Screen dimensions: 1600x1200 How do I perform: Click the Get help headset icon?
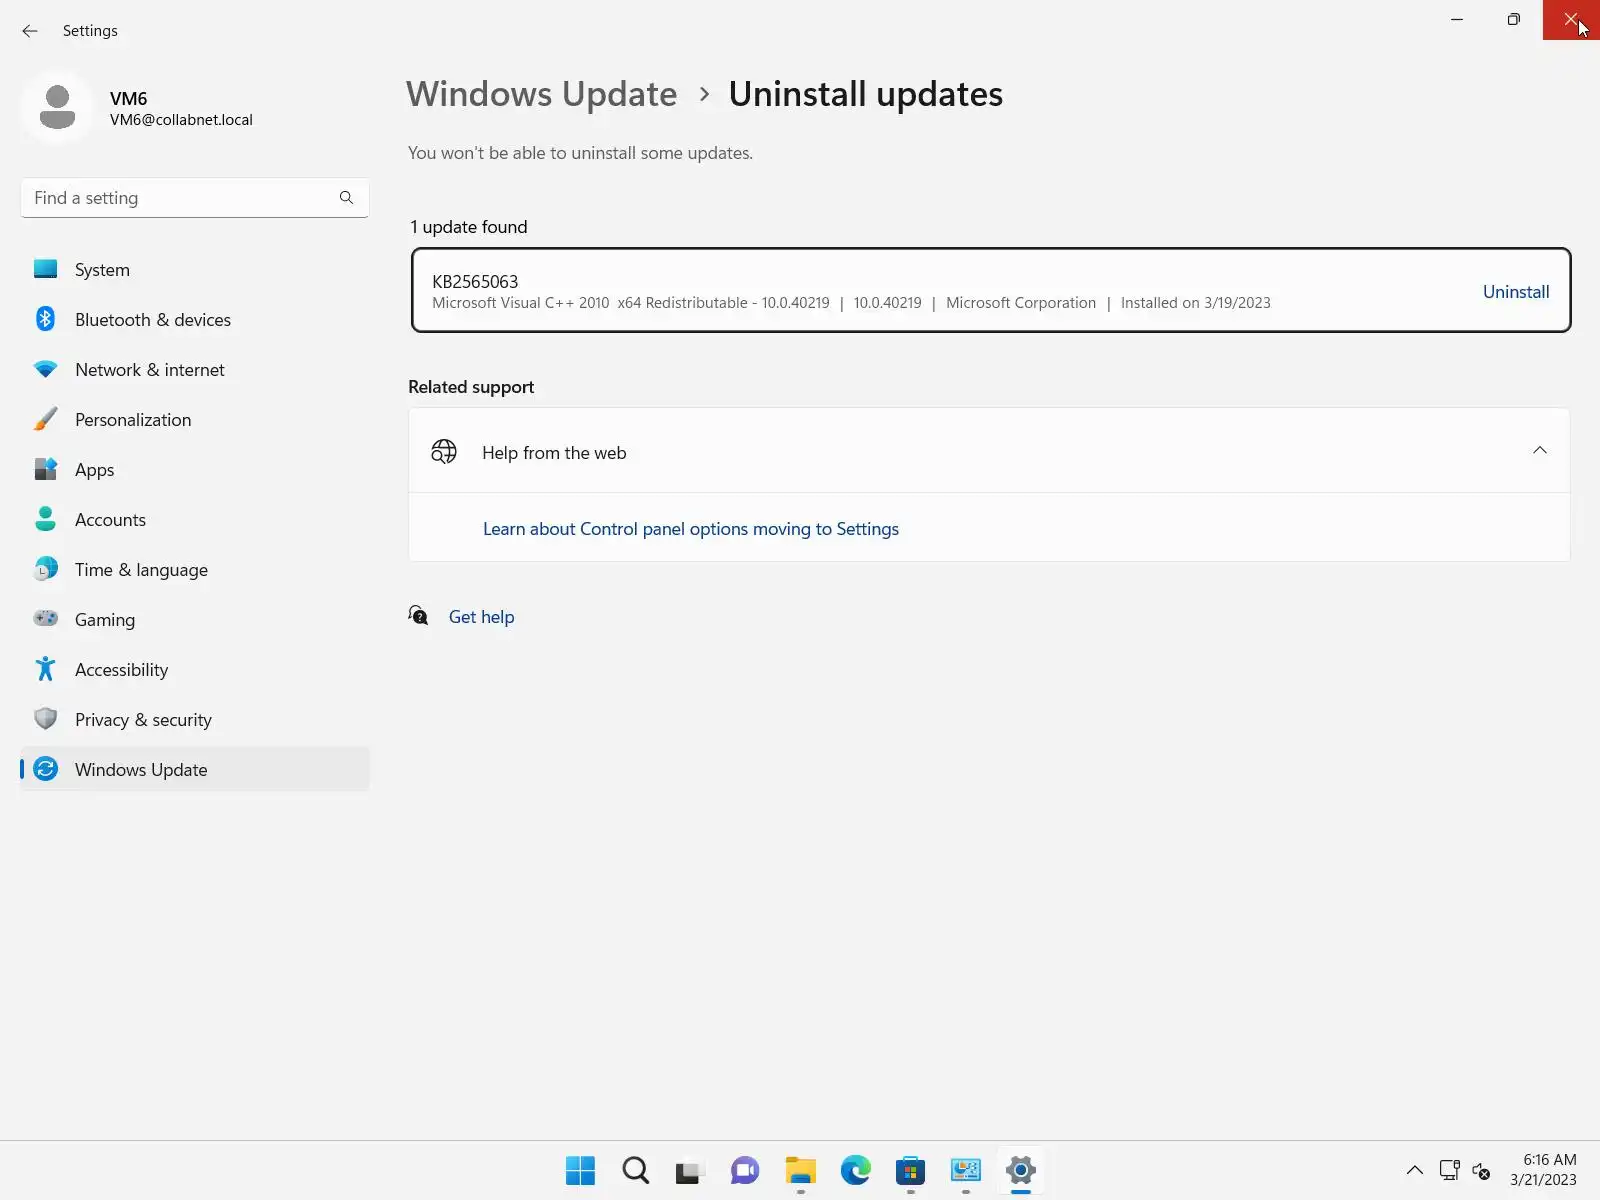(x=418, y=616)
